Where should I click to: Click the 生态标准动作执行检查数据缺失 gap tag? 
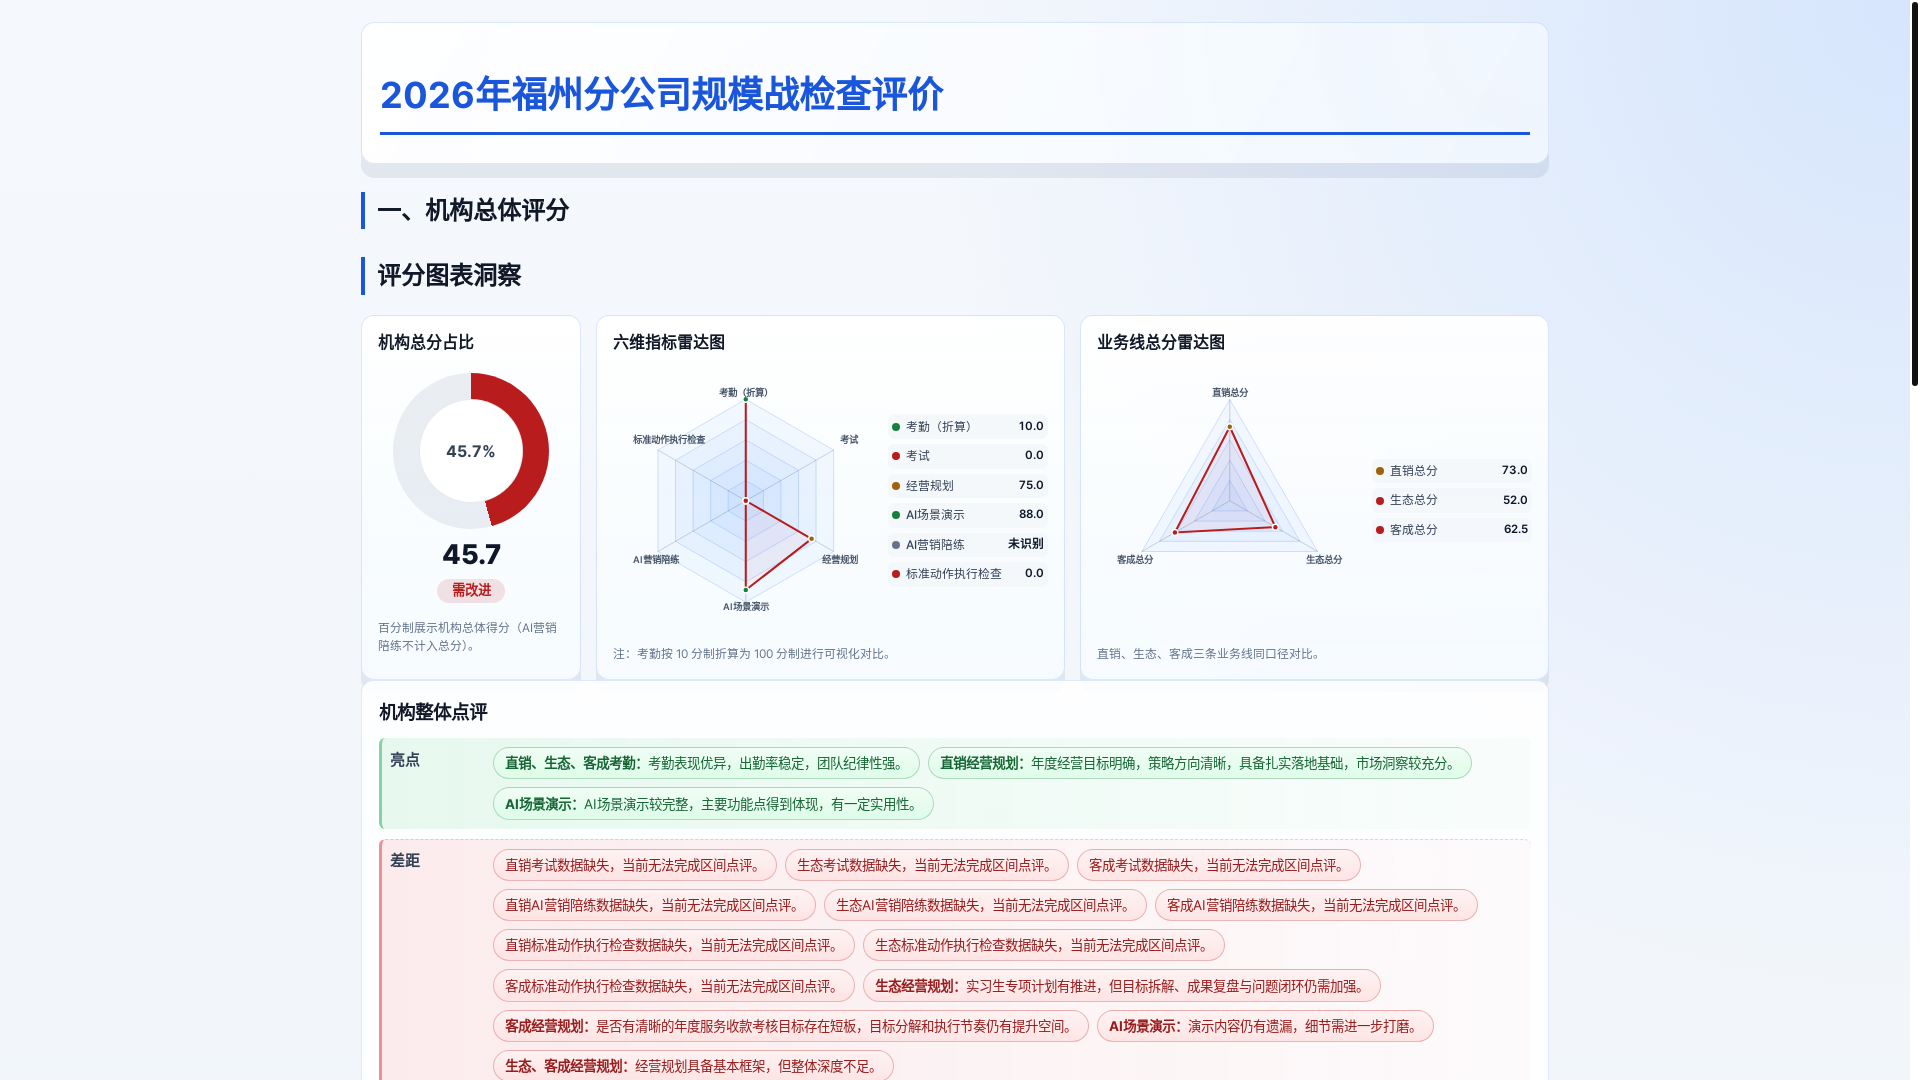pyautogui.click(x=1044, y=945)
